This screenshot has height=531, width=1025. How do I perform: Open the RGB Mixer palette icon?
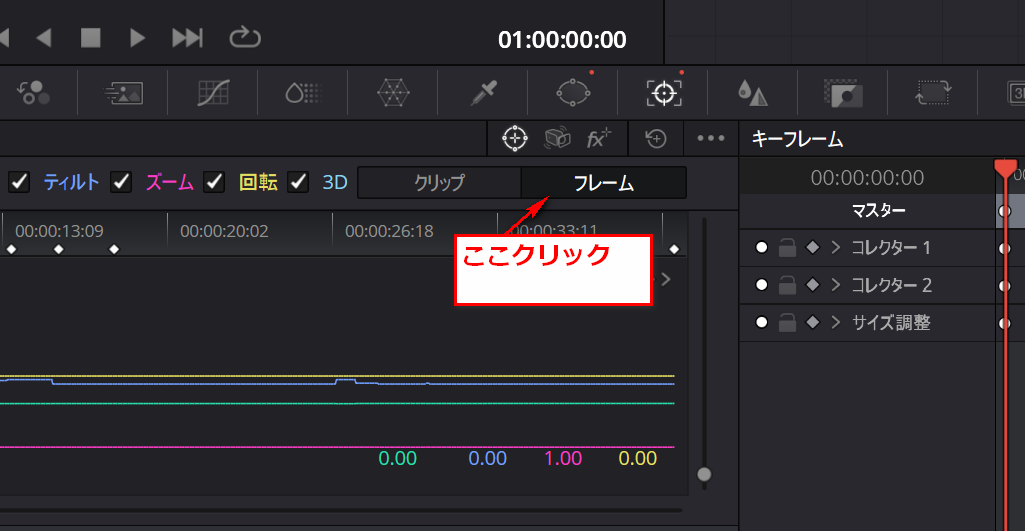click(x=33, y=93)
